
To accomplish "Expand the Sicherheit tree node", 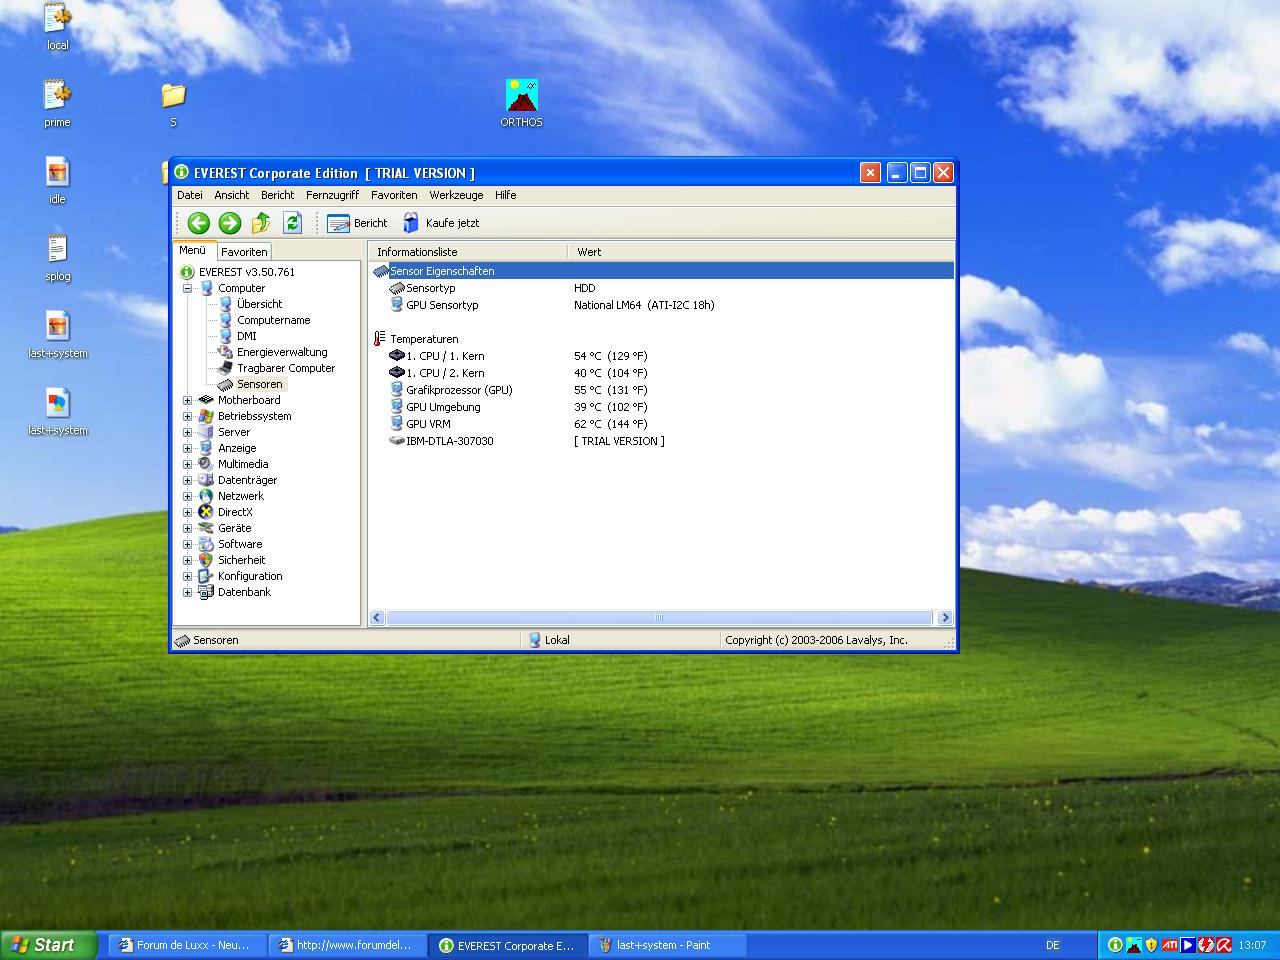I will [x=187, y=560].
